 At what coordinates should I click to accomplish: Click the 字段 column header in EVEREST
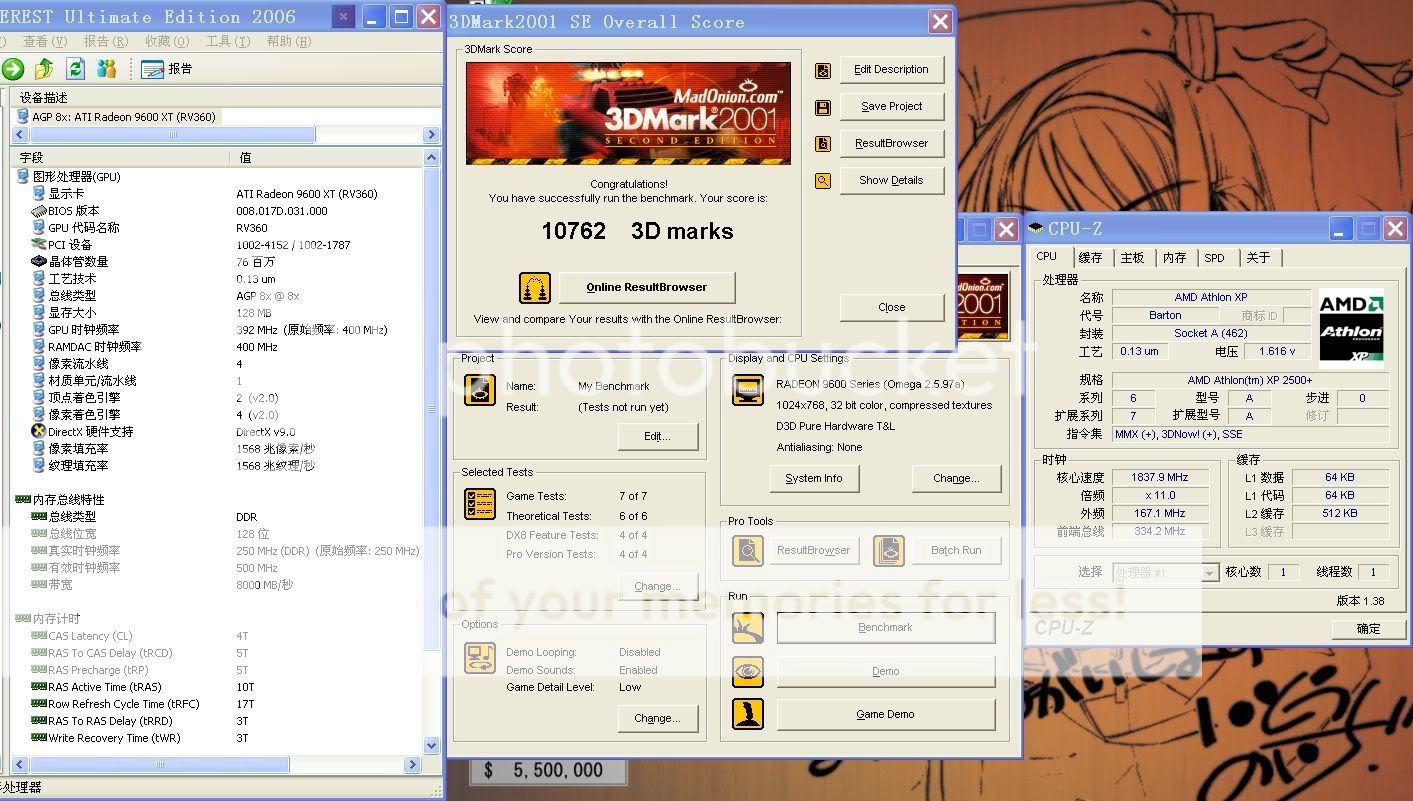coord(121,158)
